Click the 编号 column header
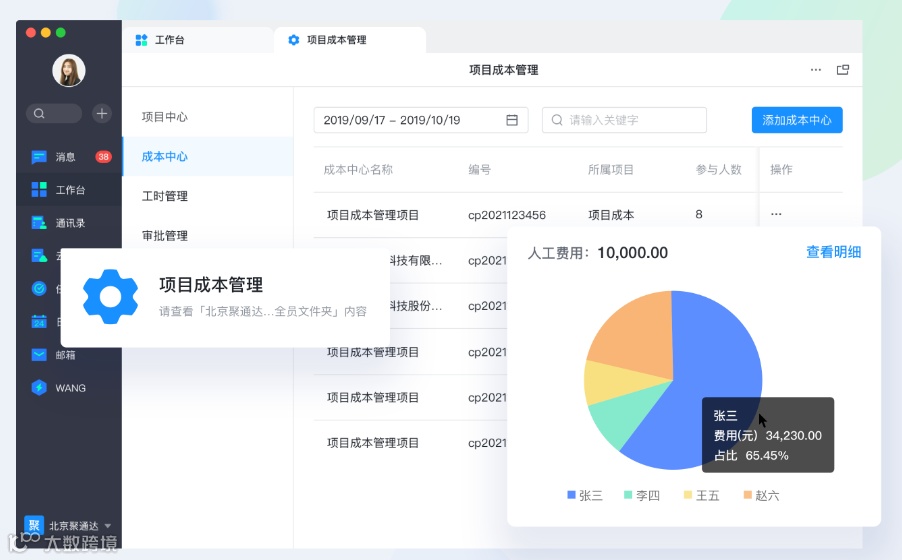 pyautogui.click(x=479, y=170)
